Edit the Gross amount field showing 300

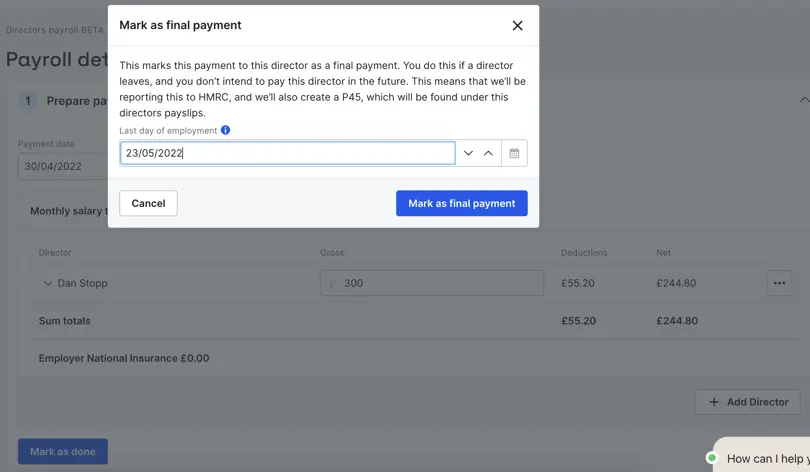pos(432,283)
